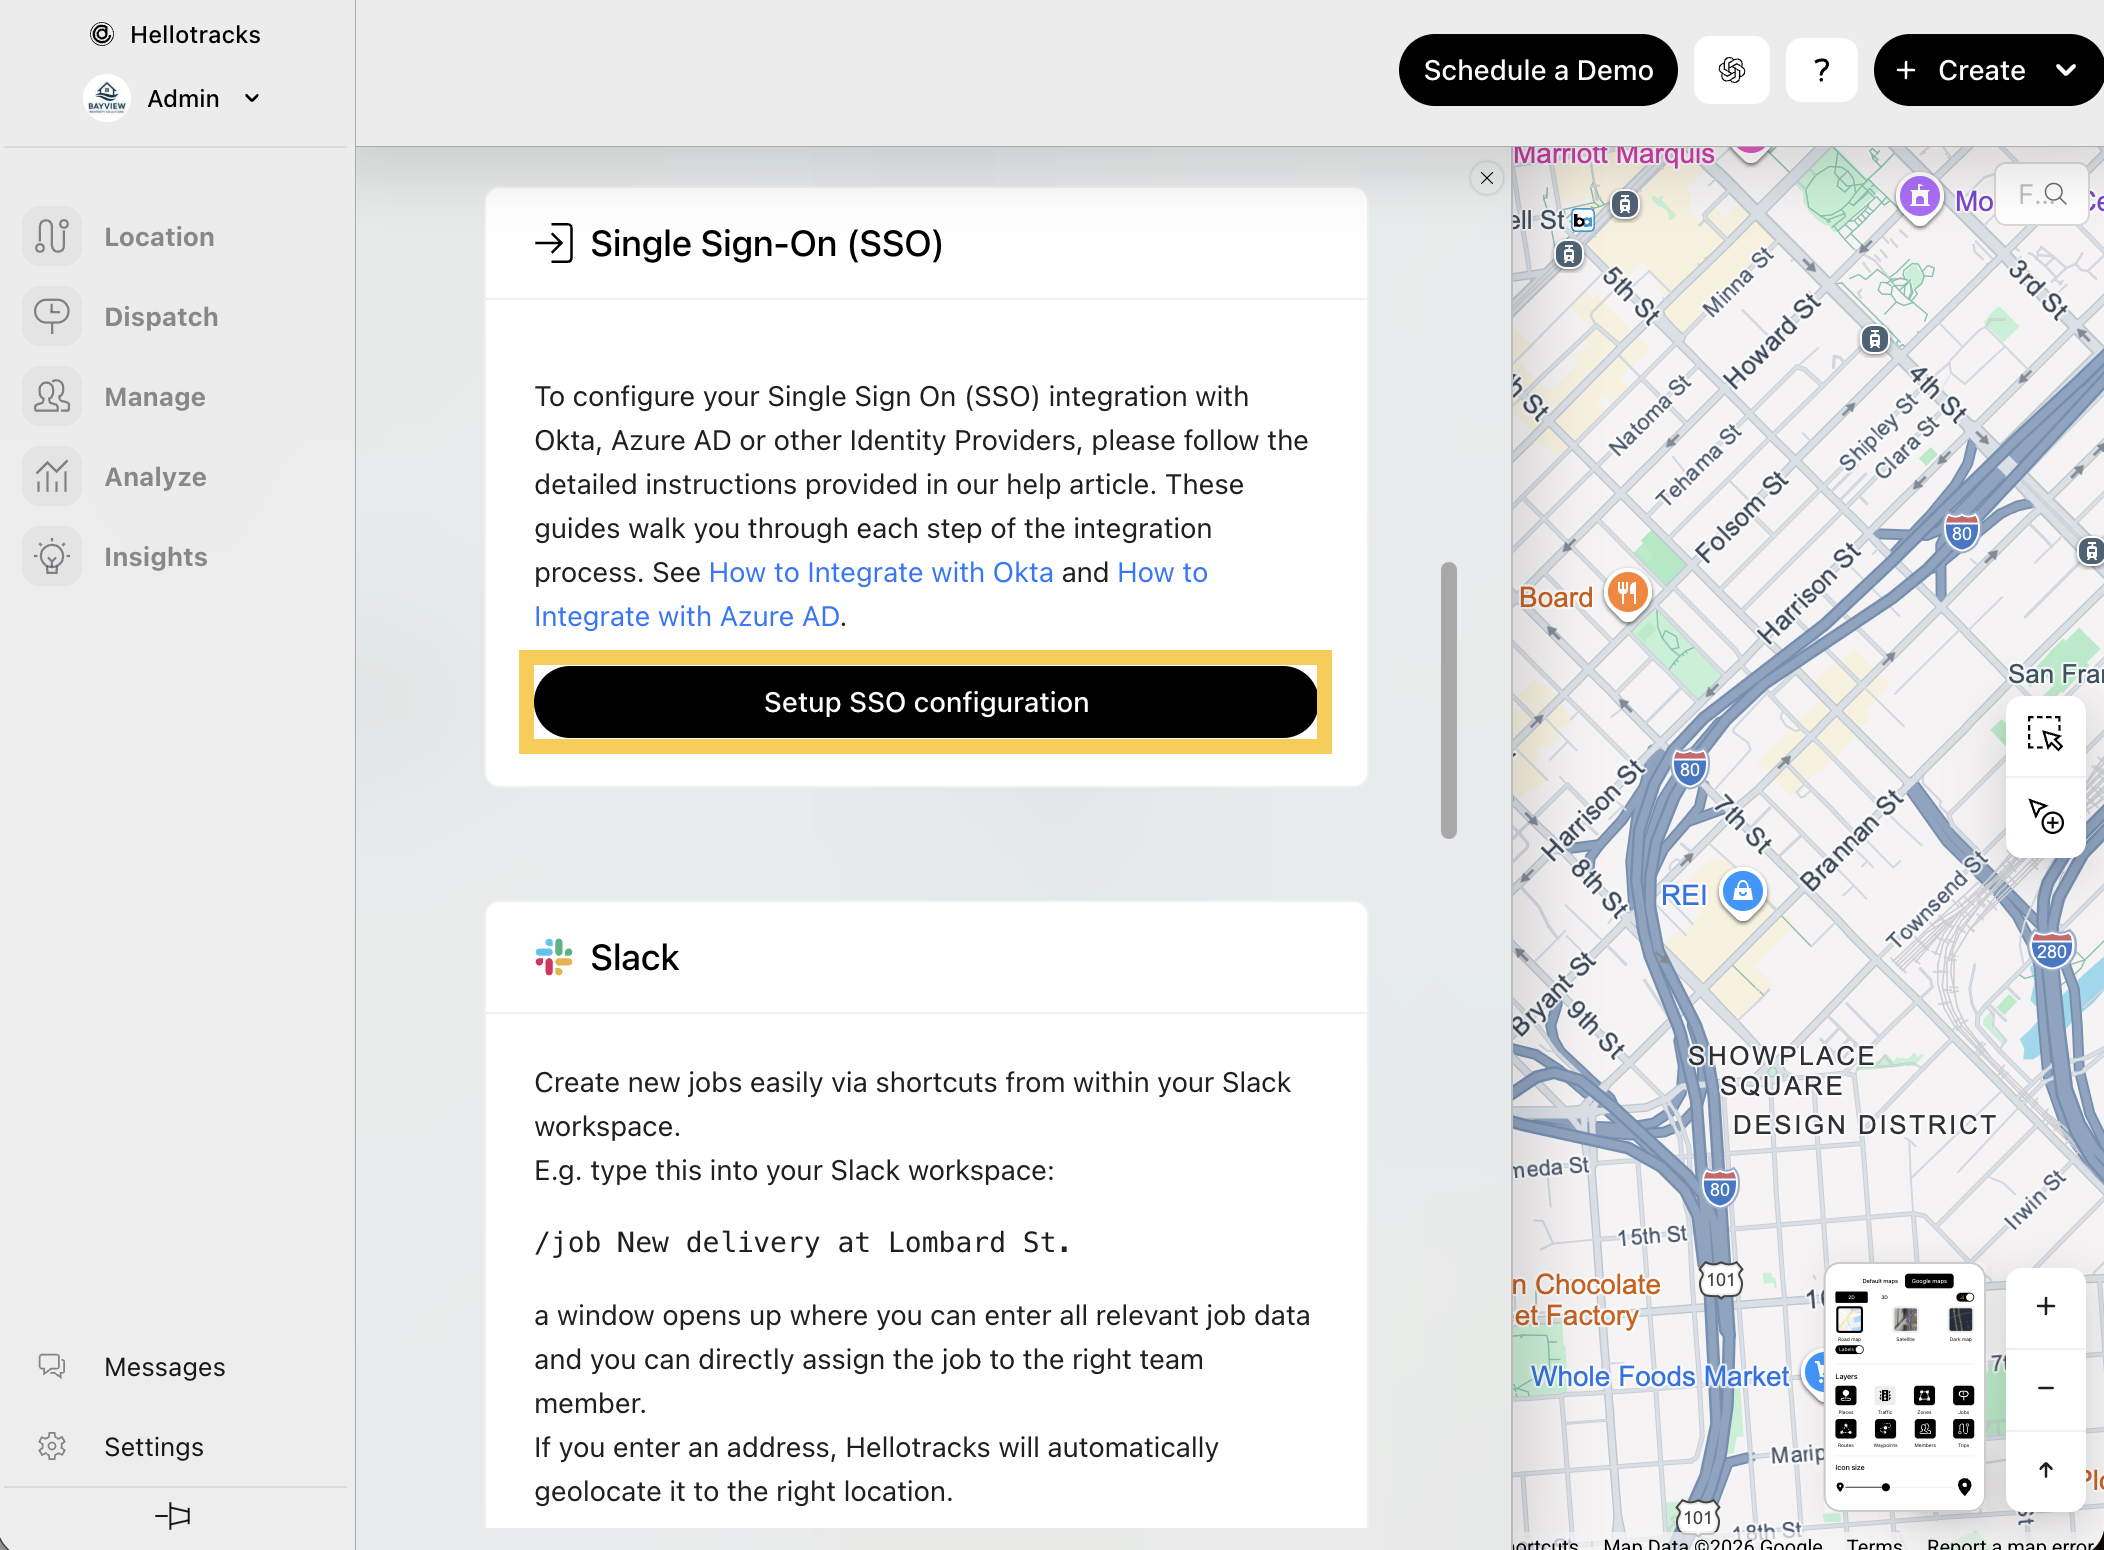This screenshot has width=2104, height=1550.
Task: Toggle the Traffic layer on the map
Action: pos(1885,1396)
